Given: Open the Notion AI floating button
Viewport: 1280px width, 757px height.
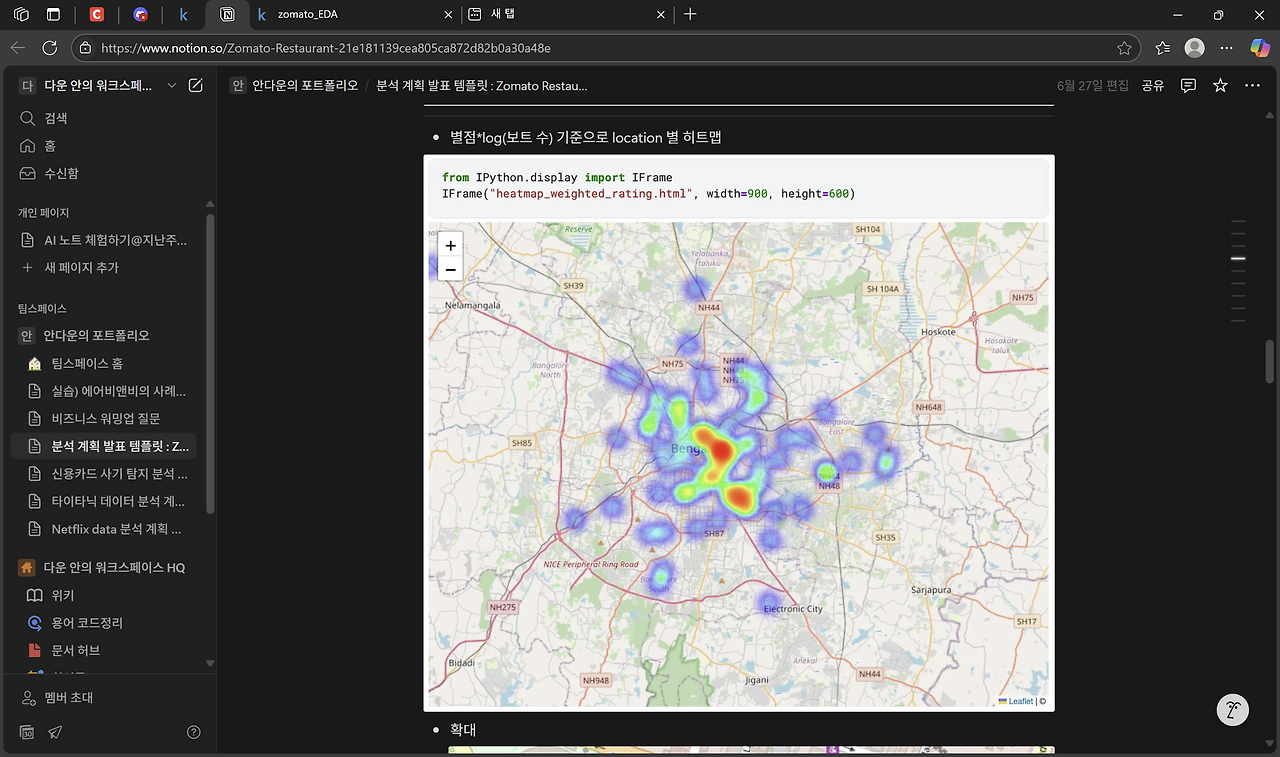Looking at the screenshot, I should tap(1232, 710).
